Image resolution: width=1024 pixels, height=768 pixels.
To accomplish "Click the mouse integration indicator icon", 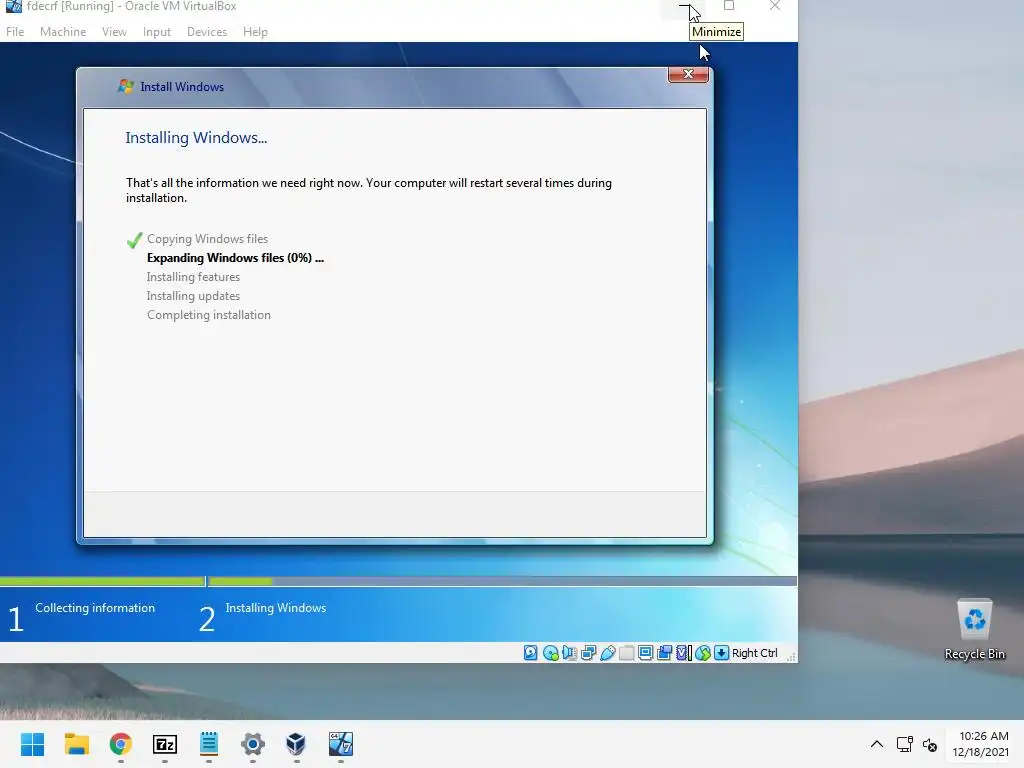I will tap(703, 652).
